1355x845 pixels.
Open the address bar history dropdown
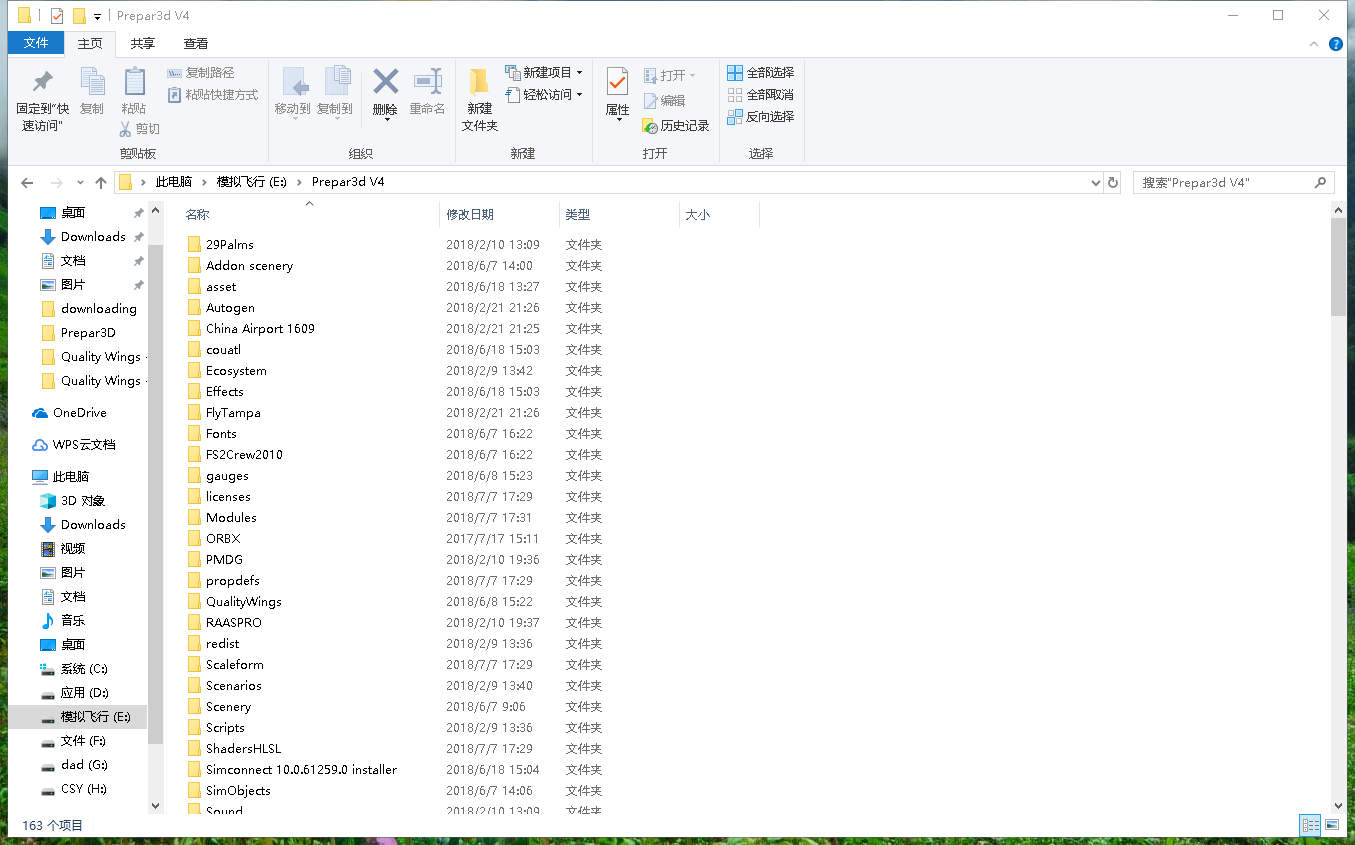tap(1095, 183)
